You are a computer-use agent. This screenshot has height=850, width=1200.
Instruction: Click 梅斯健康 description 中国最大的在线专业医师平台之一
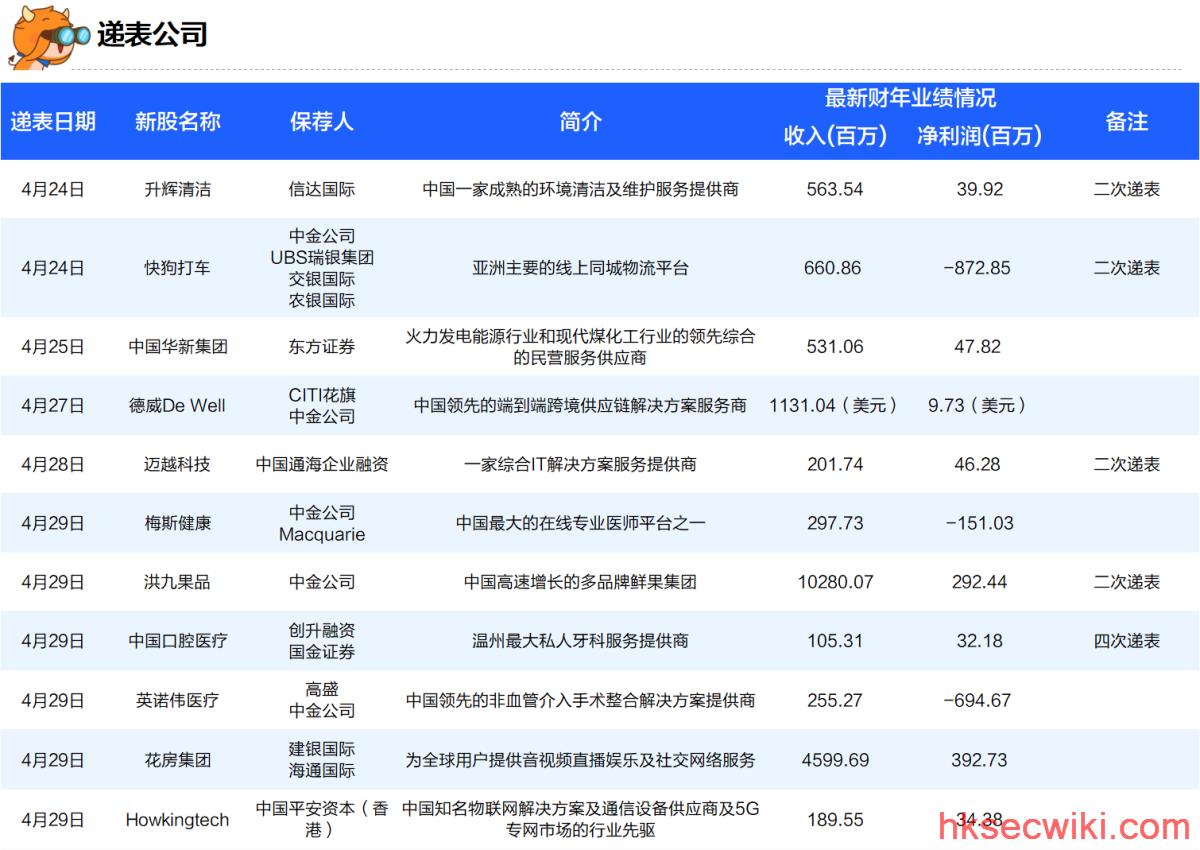coord(581,523)
